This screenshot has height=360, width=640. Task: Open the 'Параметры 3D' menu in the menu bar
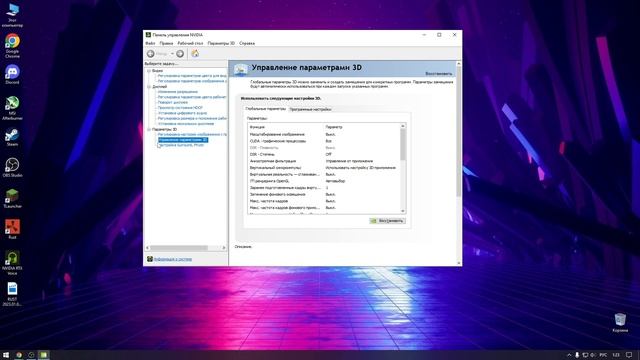pyautogui.click(x=221, y=43)
